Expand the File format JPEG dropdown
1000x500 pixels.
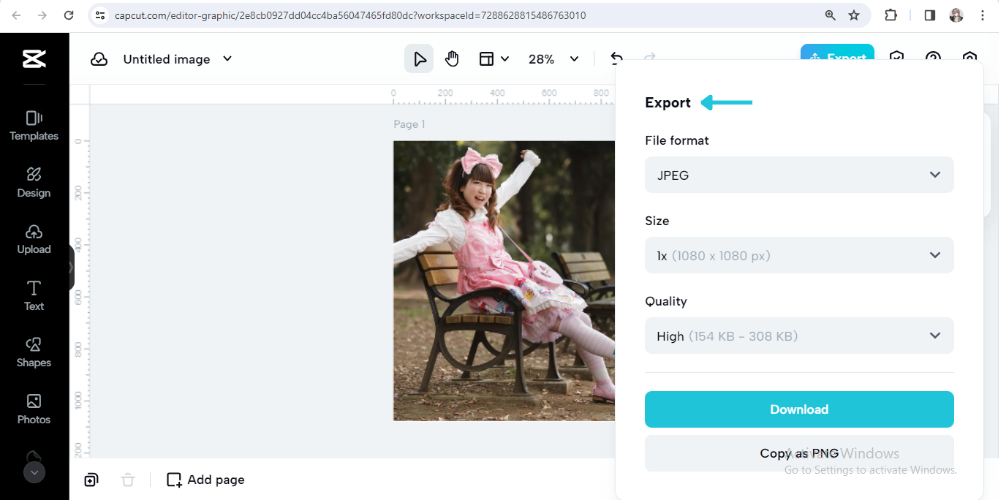tap(799, 175)
